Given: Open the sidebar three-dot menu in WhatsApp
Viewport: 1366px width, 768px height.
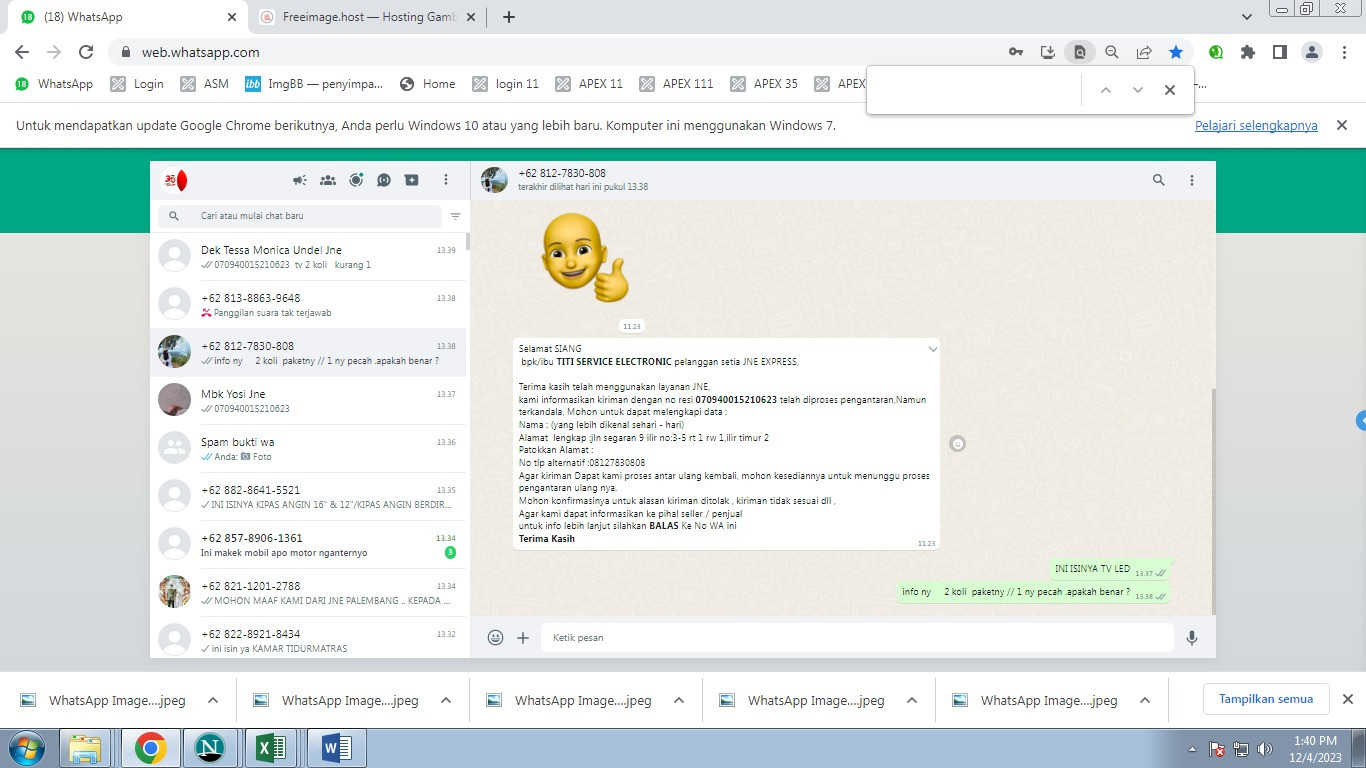Looking at the screenshot, I should [x=446, y=181].
